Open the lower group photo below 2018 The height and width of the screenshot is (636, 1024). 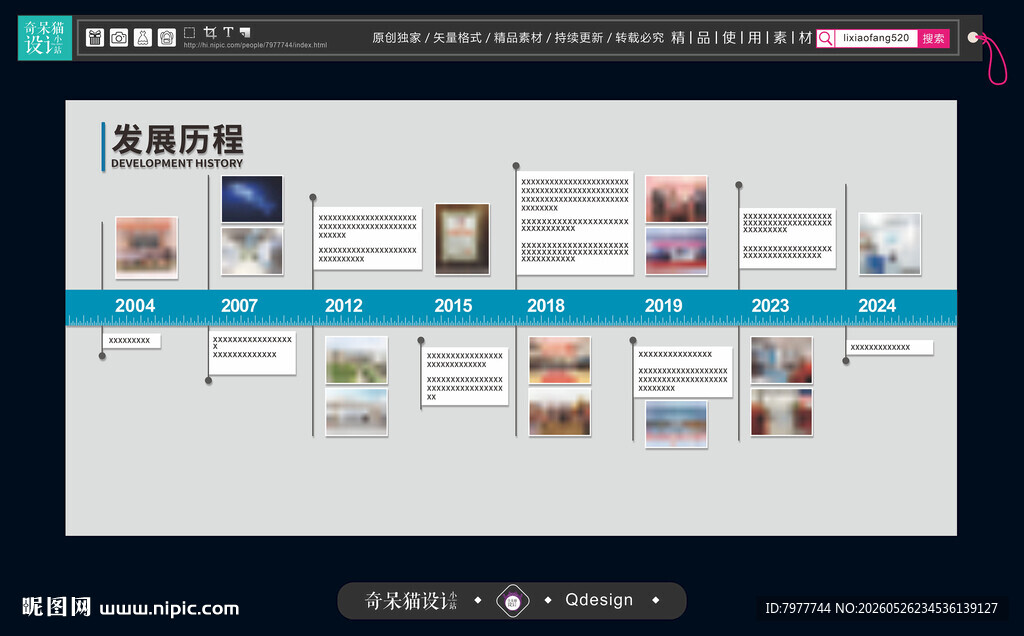tap(560, 412)
